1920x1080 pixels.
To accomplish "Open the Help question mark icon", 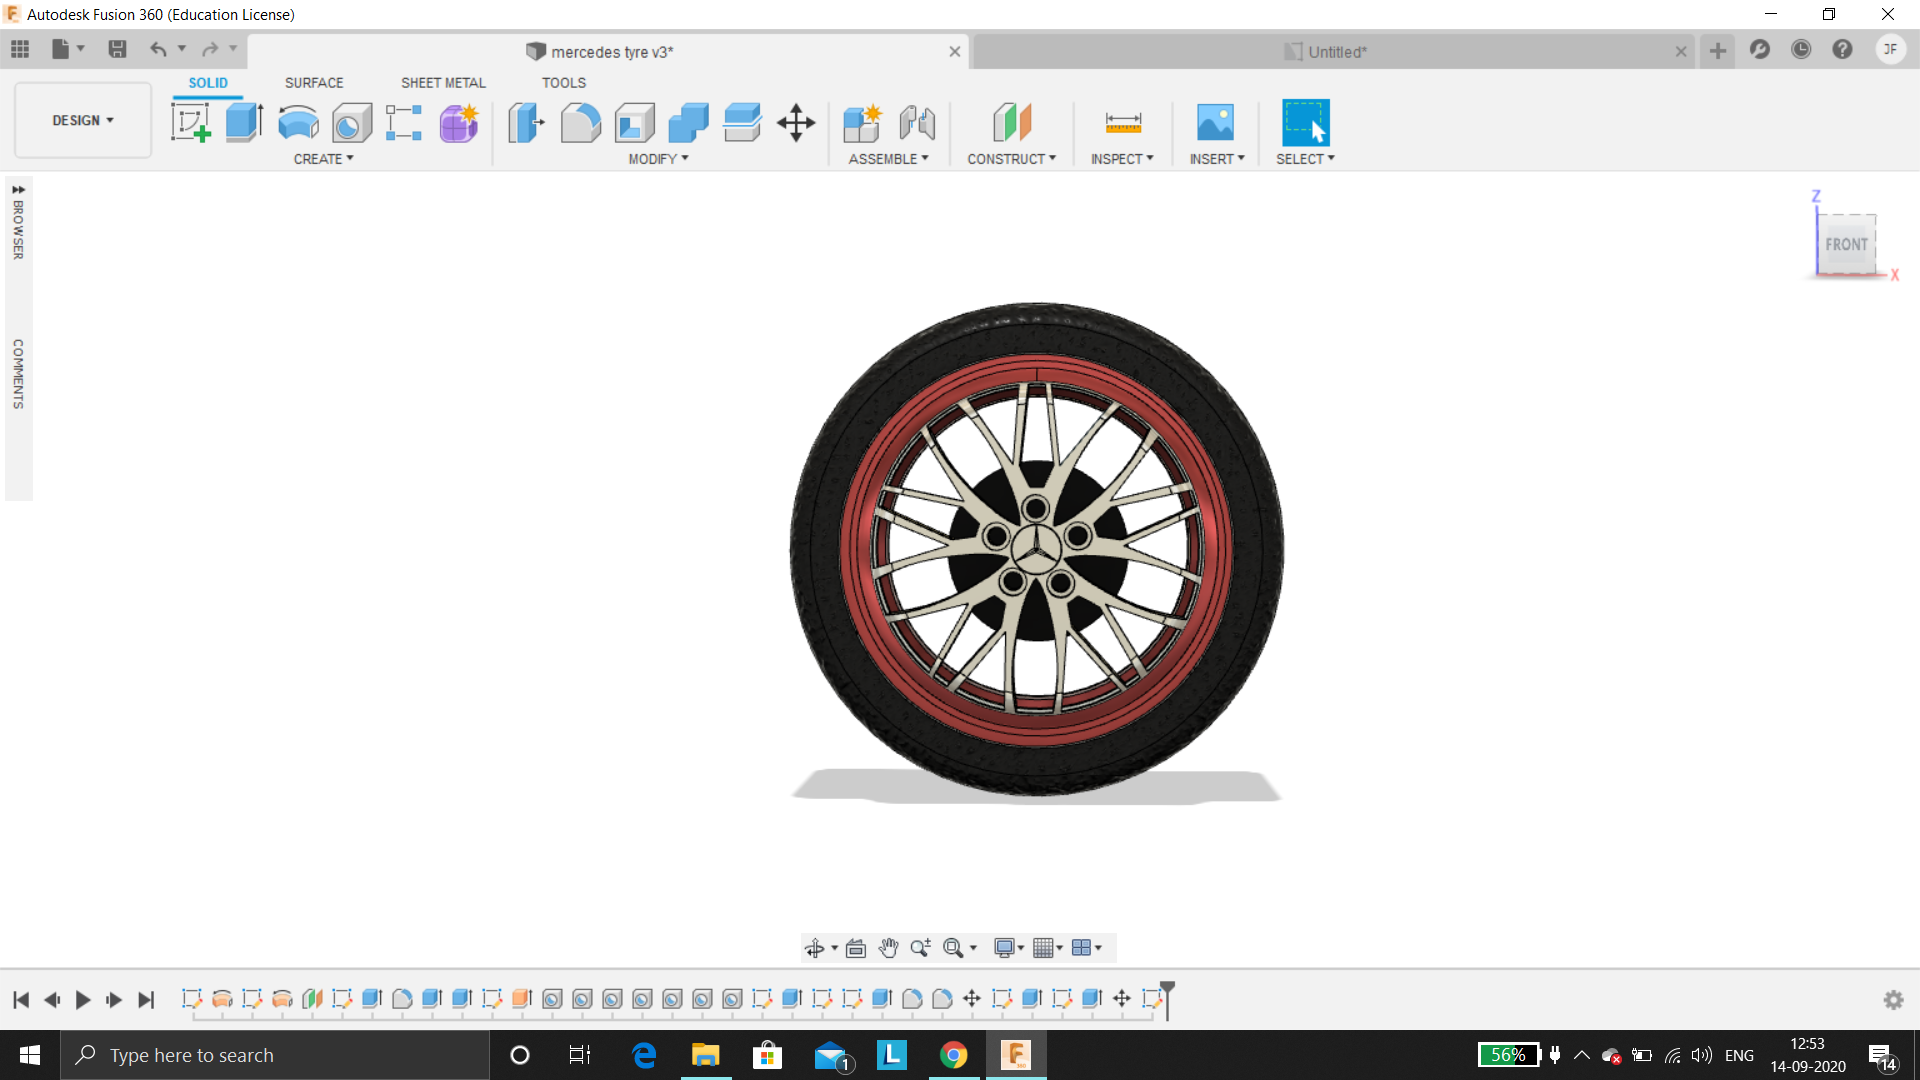I will (1842, 49).
